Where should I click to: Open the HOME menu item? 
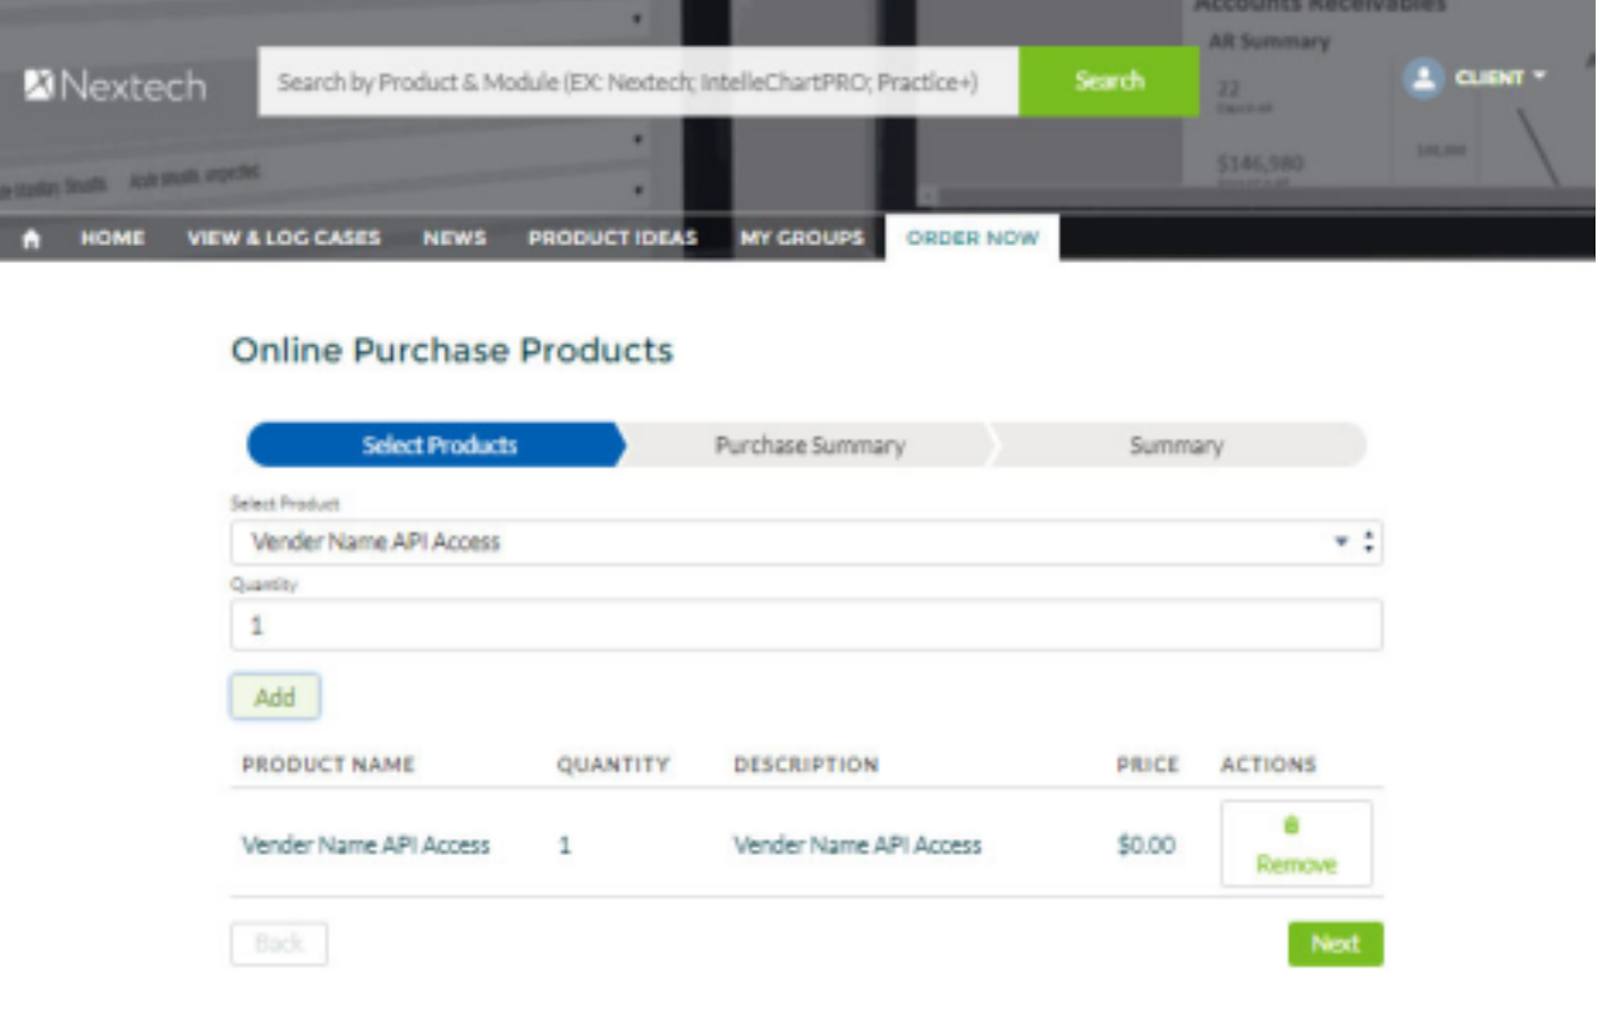(112, 238)
